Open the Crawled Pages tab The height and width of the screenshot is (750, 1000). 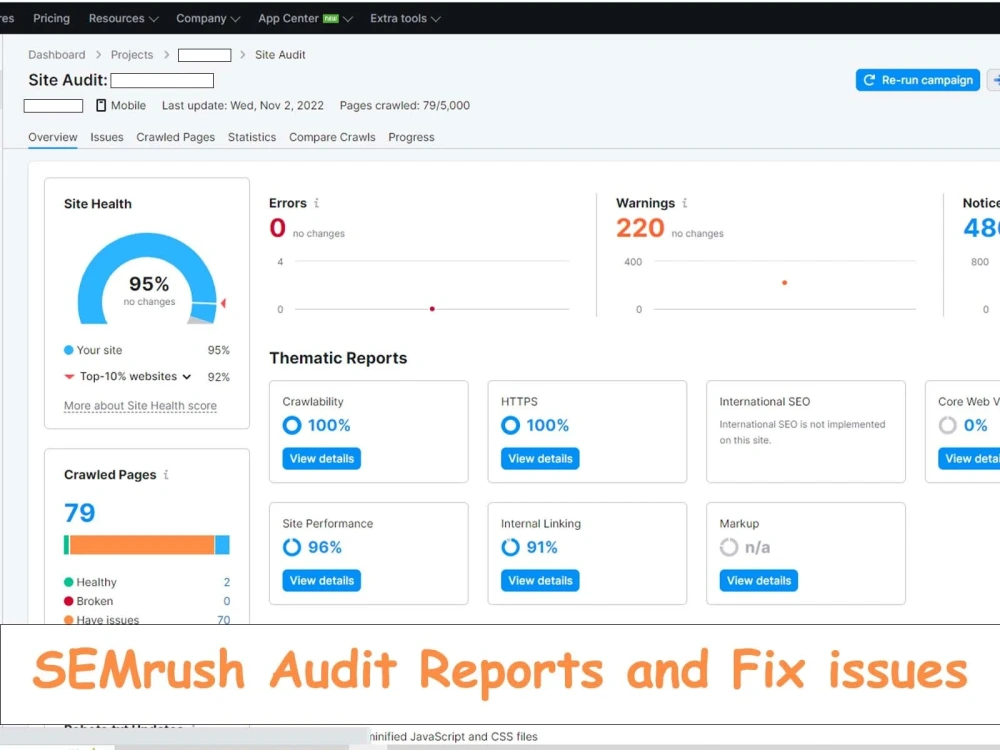tap(175, 137)
